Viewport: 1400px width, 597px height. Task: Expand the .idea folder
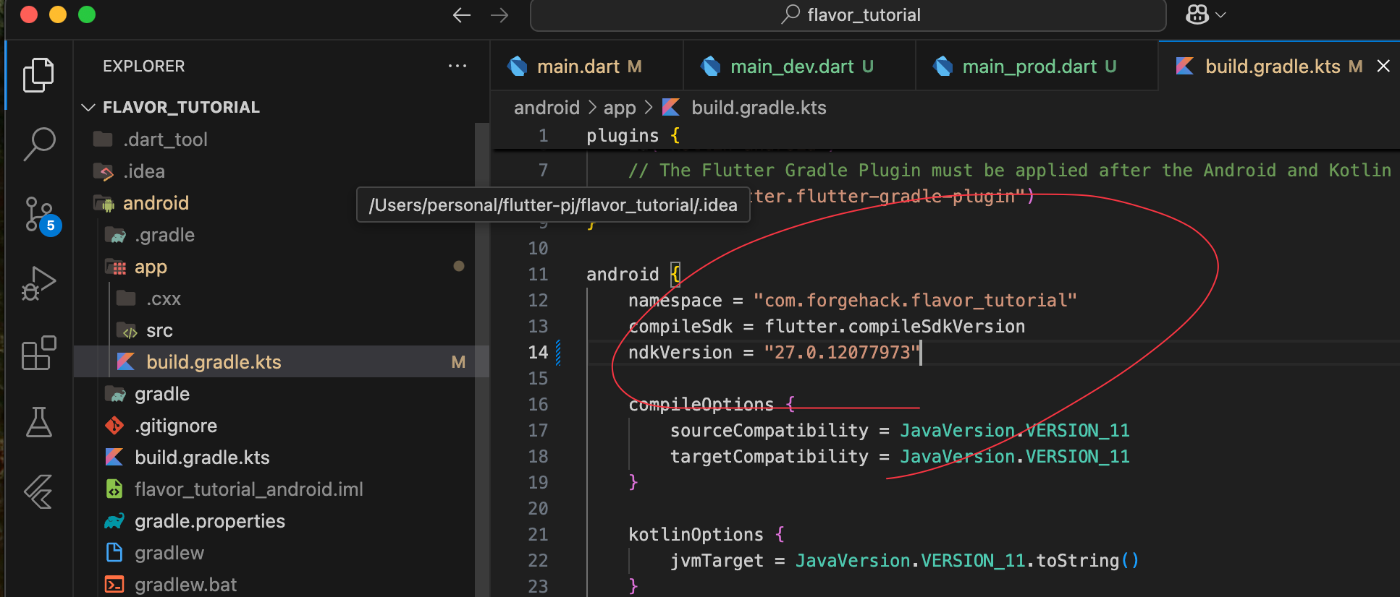pyautogui.click(x=144, y=171)
